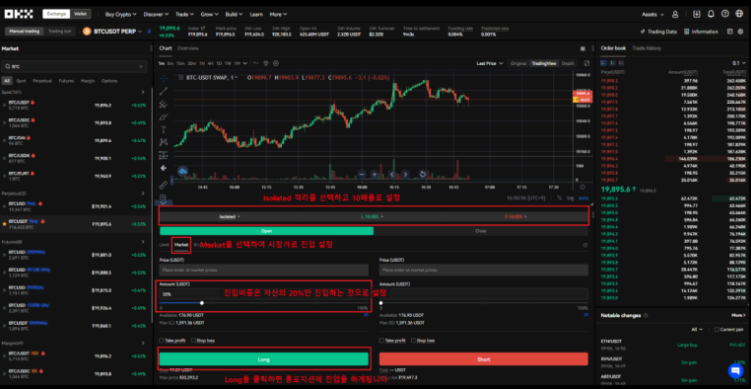This screenshot has height=389, width=751.
Task: Open the live chat support bubble
Action: [x=735, y=371]
